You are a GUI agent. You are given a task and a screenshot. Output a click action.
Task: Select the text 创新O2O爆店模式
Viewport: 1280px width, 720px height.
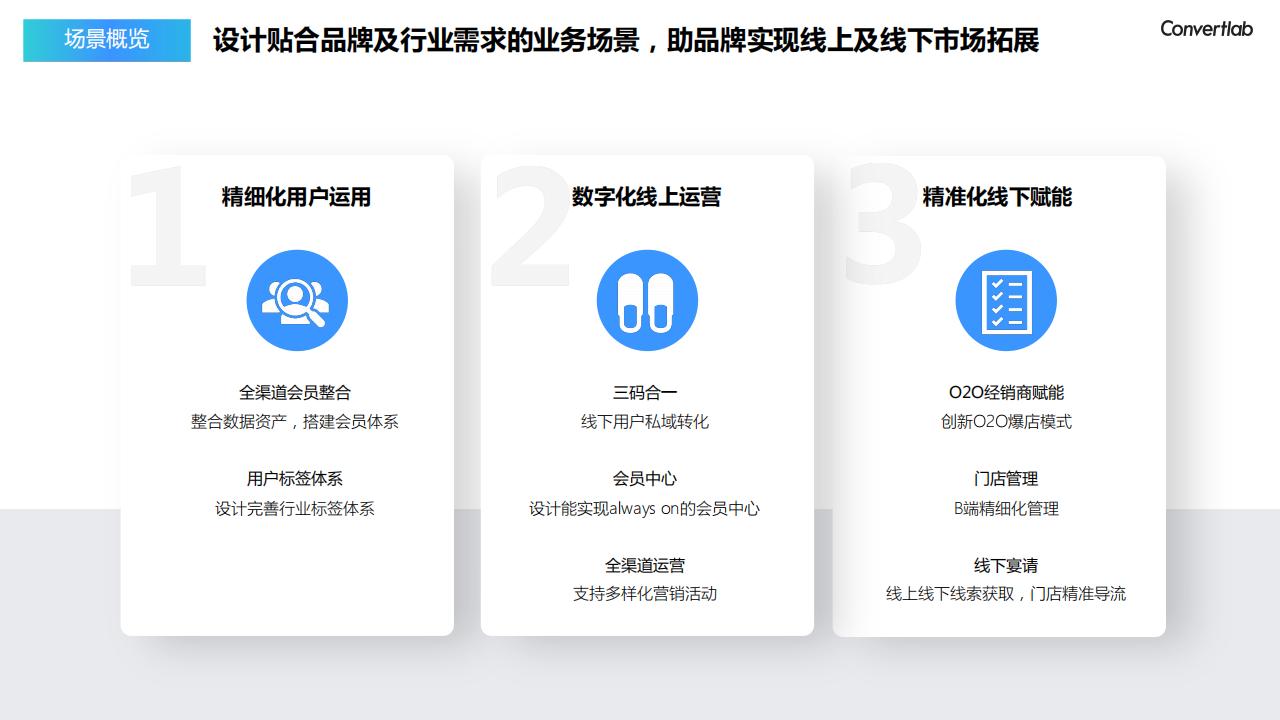point(1006,422)
